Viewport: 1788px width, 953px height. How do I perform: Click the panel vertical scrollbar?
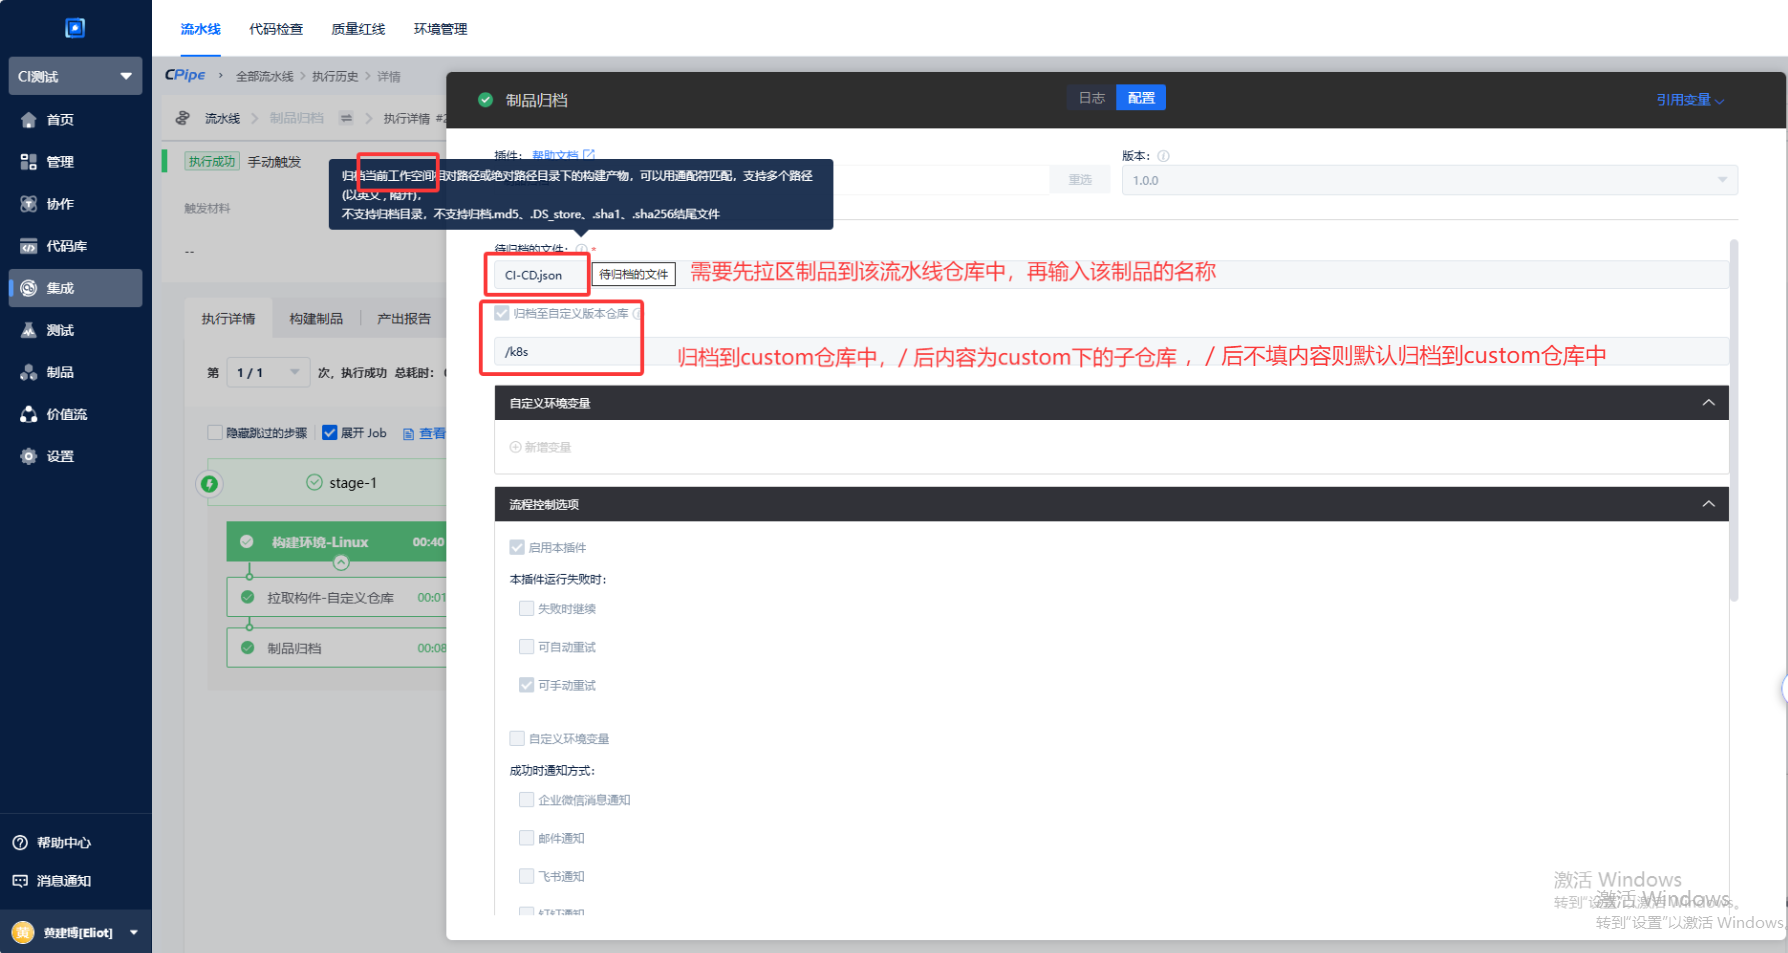point(1733,420)
